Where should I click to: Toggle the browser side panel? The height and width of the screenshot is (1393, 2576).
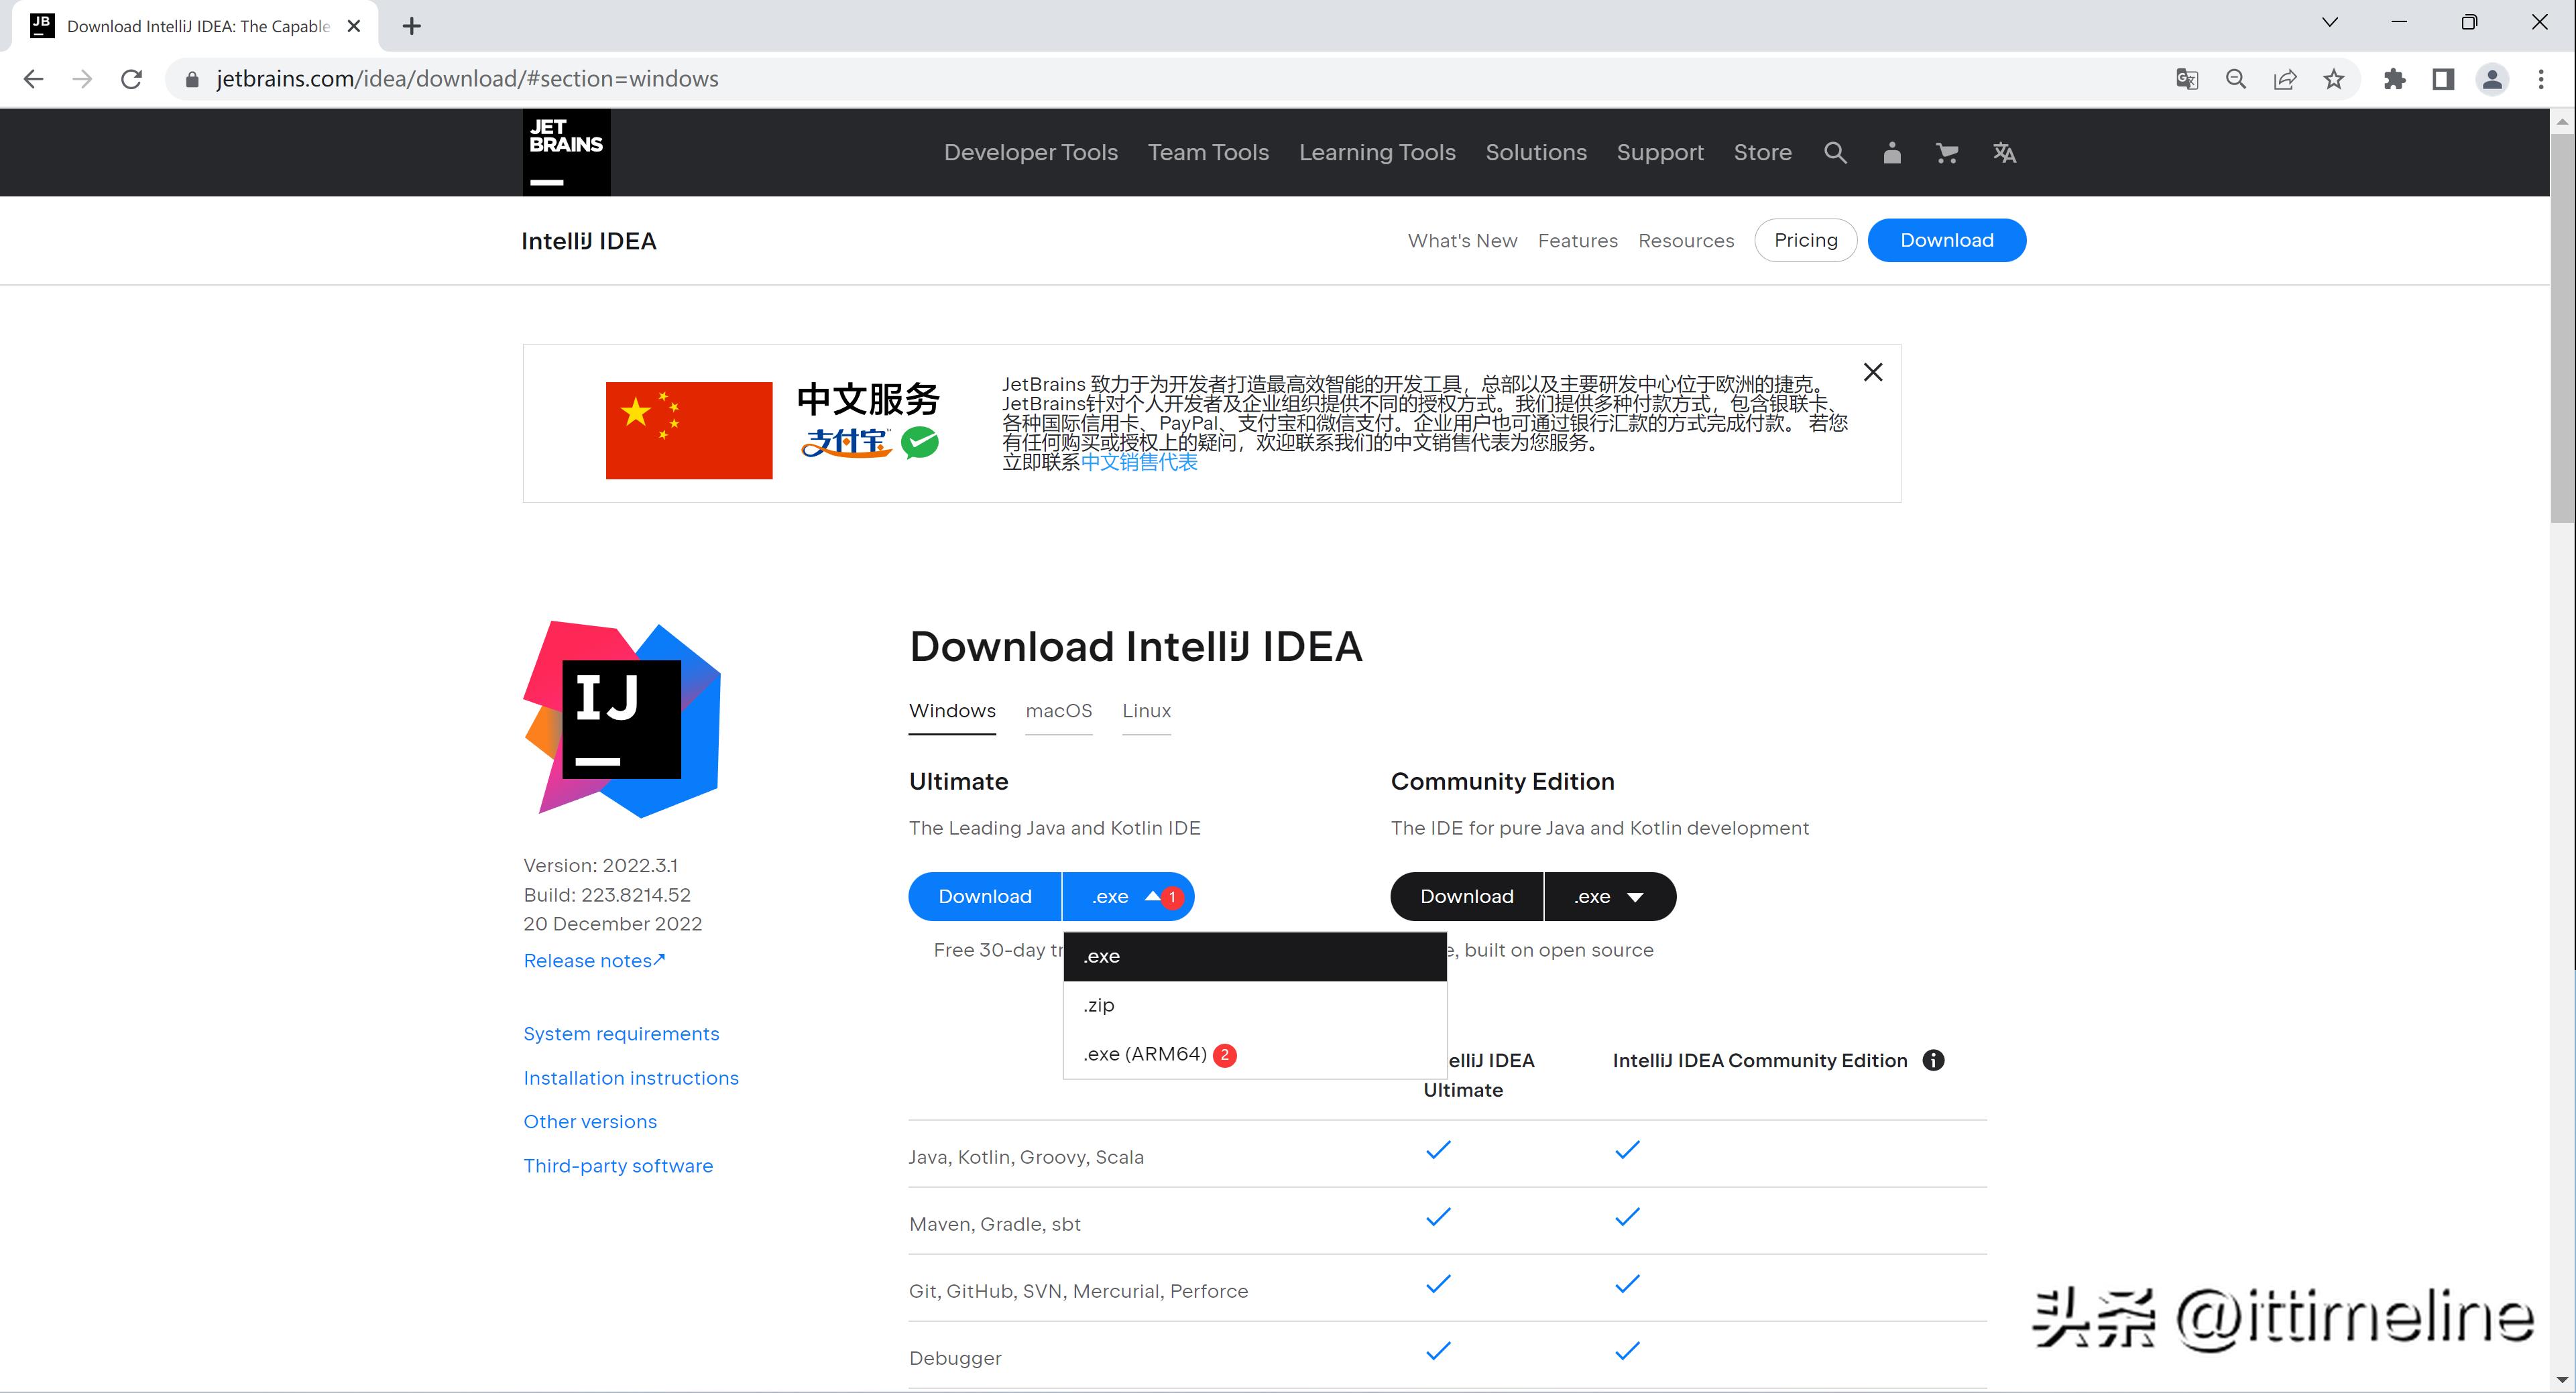pyautogui.click(x=2443, y=79)
